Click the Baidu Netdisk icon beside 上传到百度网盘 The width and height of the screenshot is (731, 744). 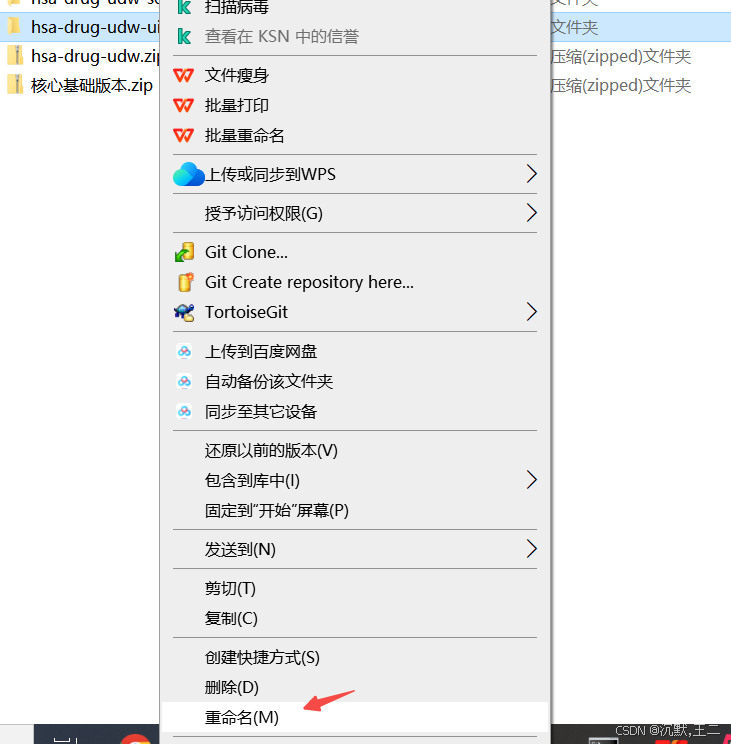[x=184, y=352]
